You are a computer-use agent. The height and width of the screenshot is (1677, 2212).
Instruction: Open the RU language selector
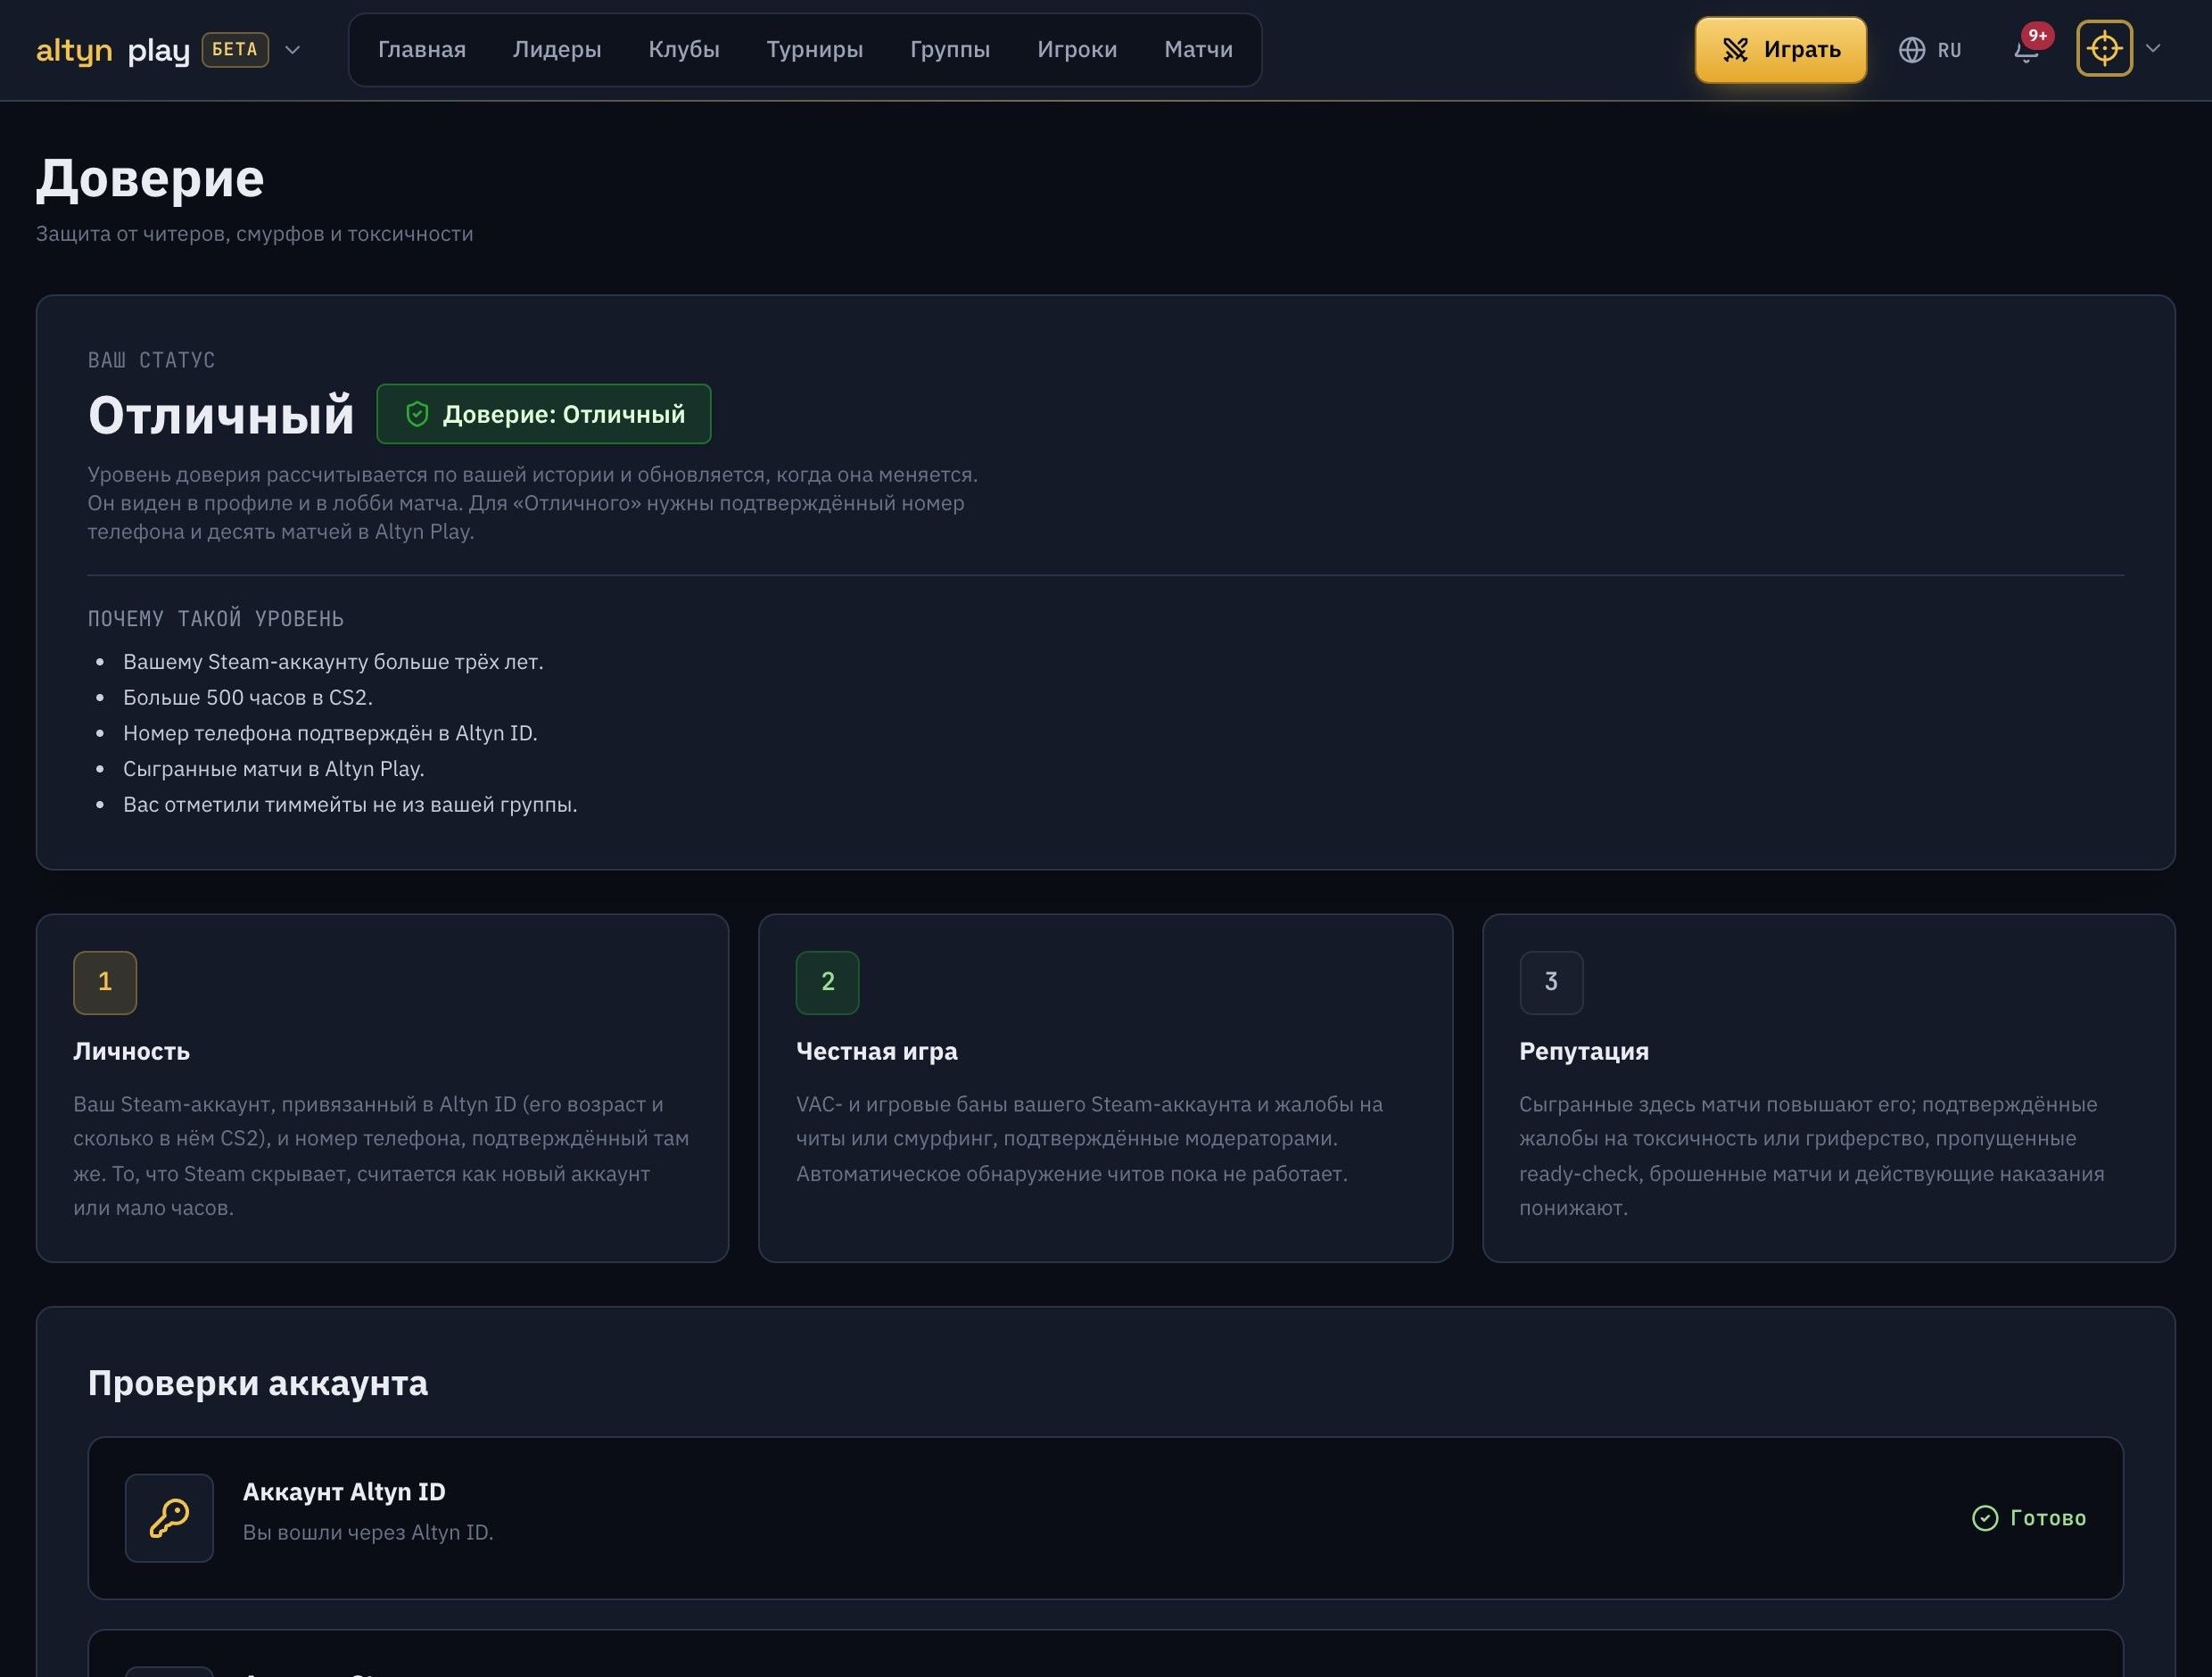point(1930,50)
